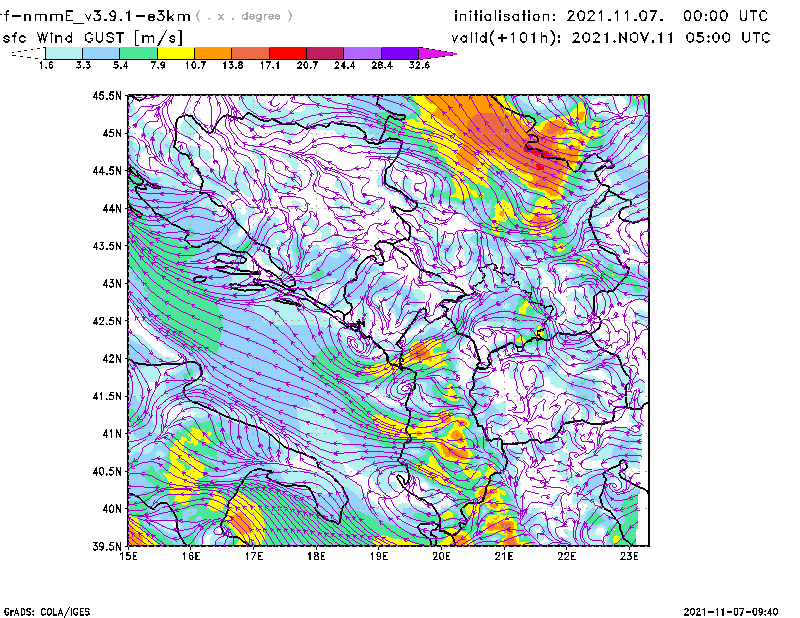This screenshot has width=800, height=618.
Task: Click the 41.5N latitude label
Action: pos(107,396)
